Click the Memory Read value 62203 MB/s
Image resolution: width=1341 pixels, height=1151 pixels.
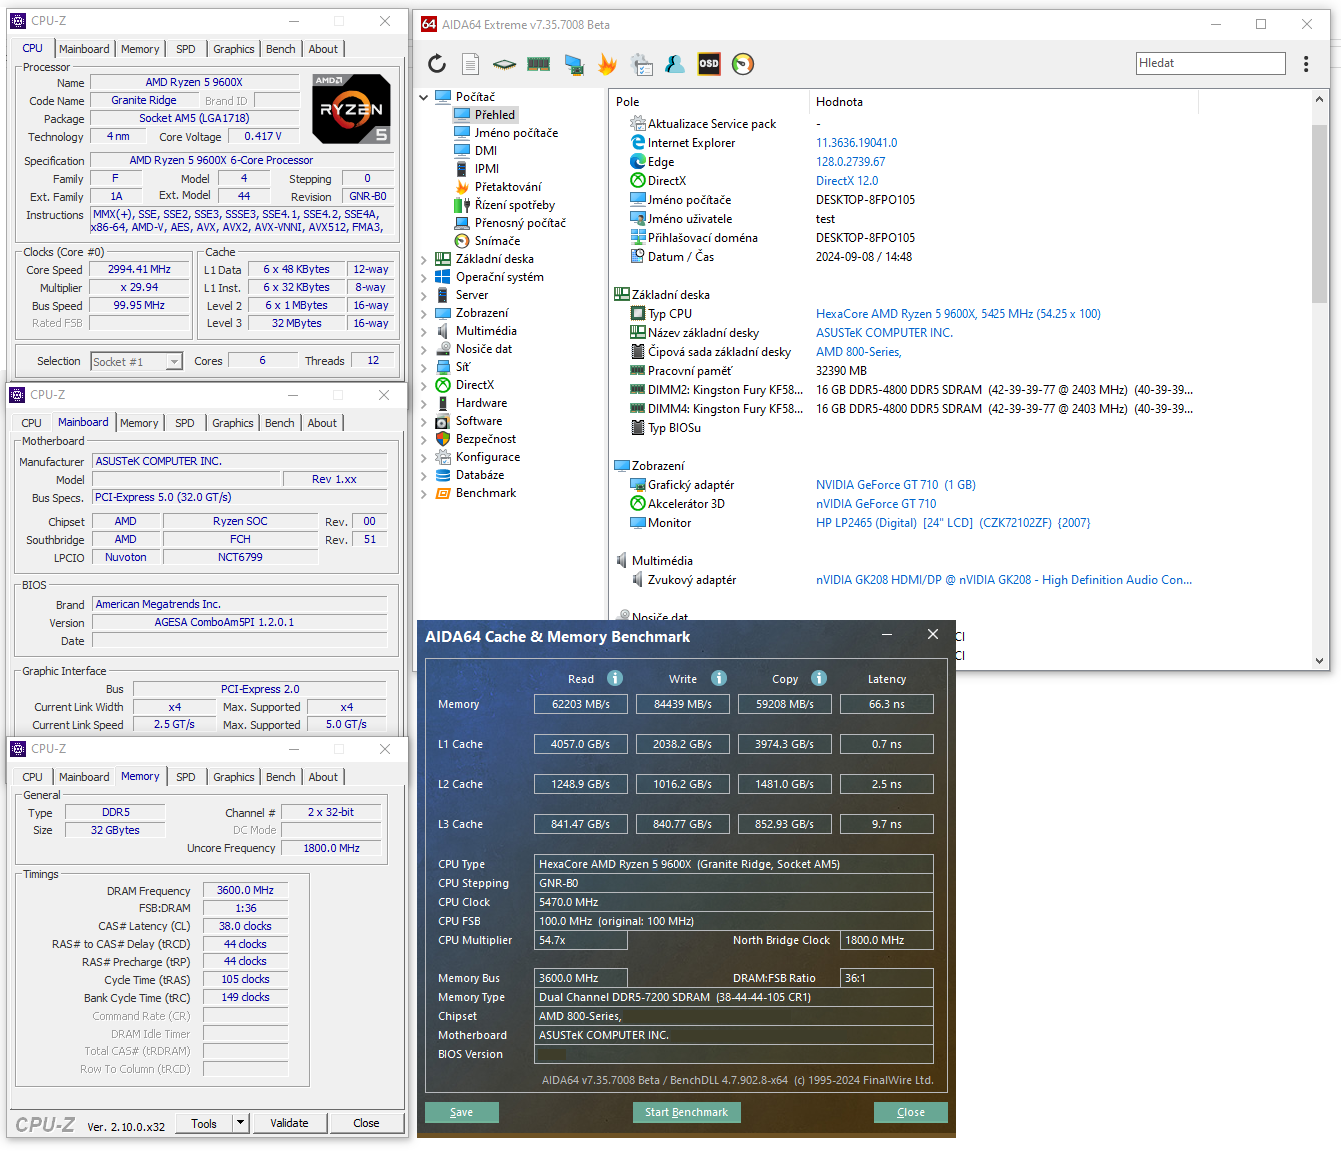point(581,704)
